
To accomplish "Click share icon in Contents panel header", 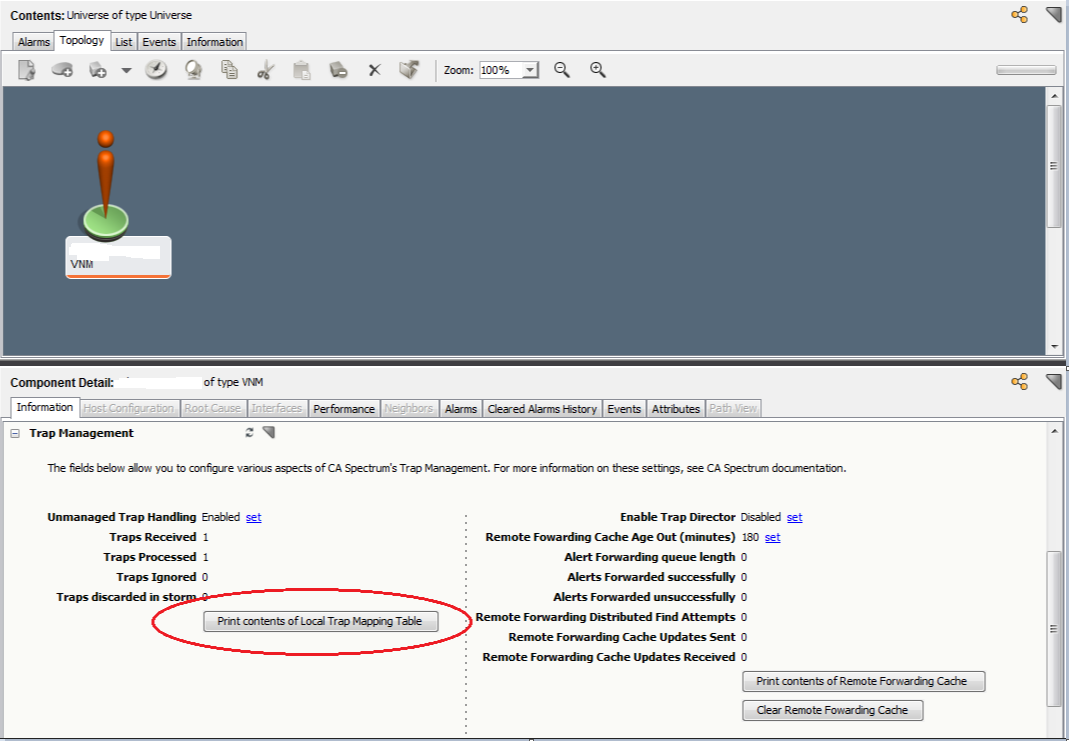I will (1019, 14).
